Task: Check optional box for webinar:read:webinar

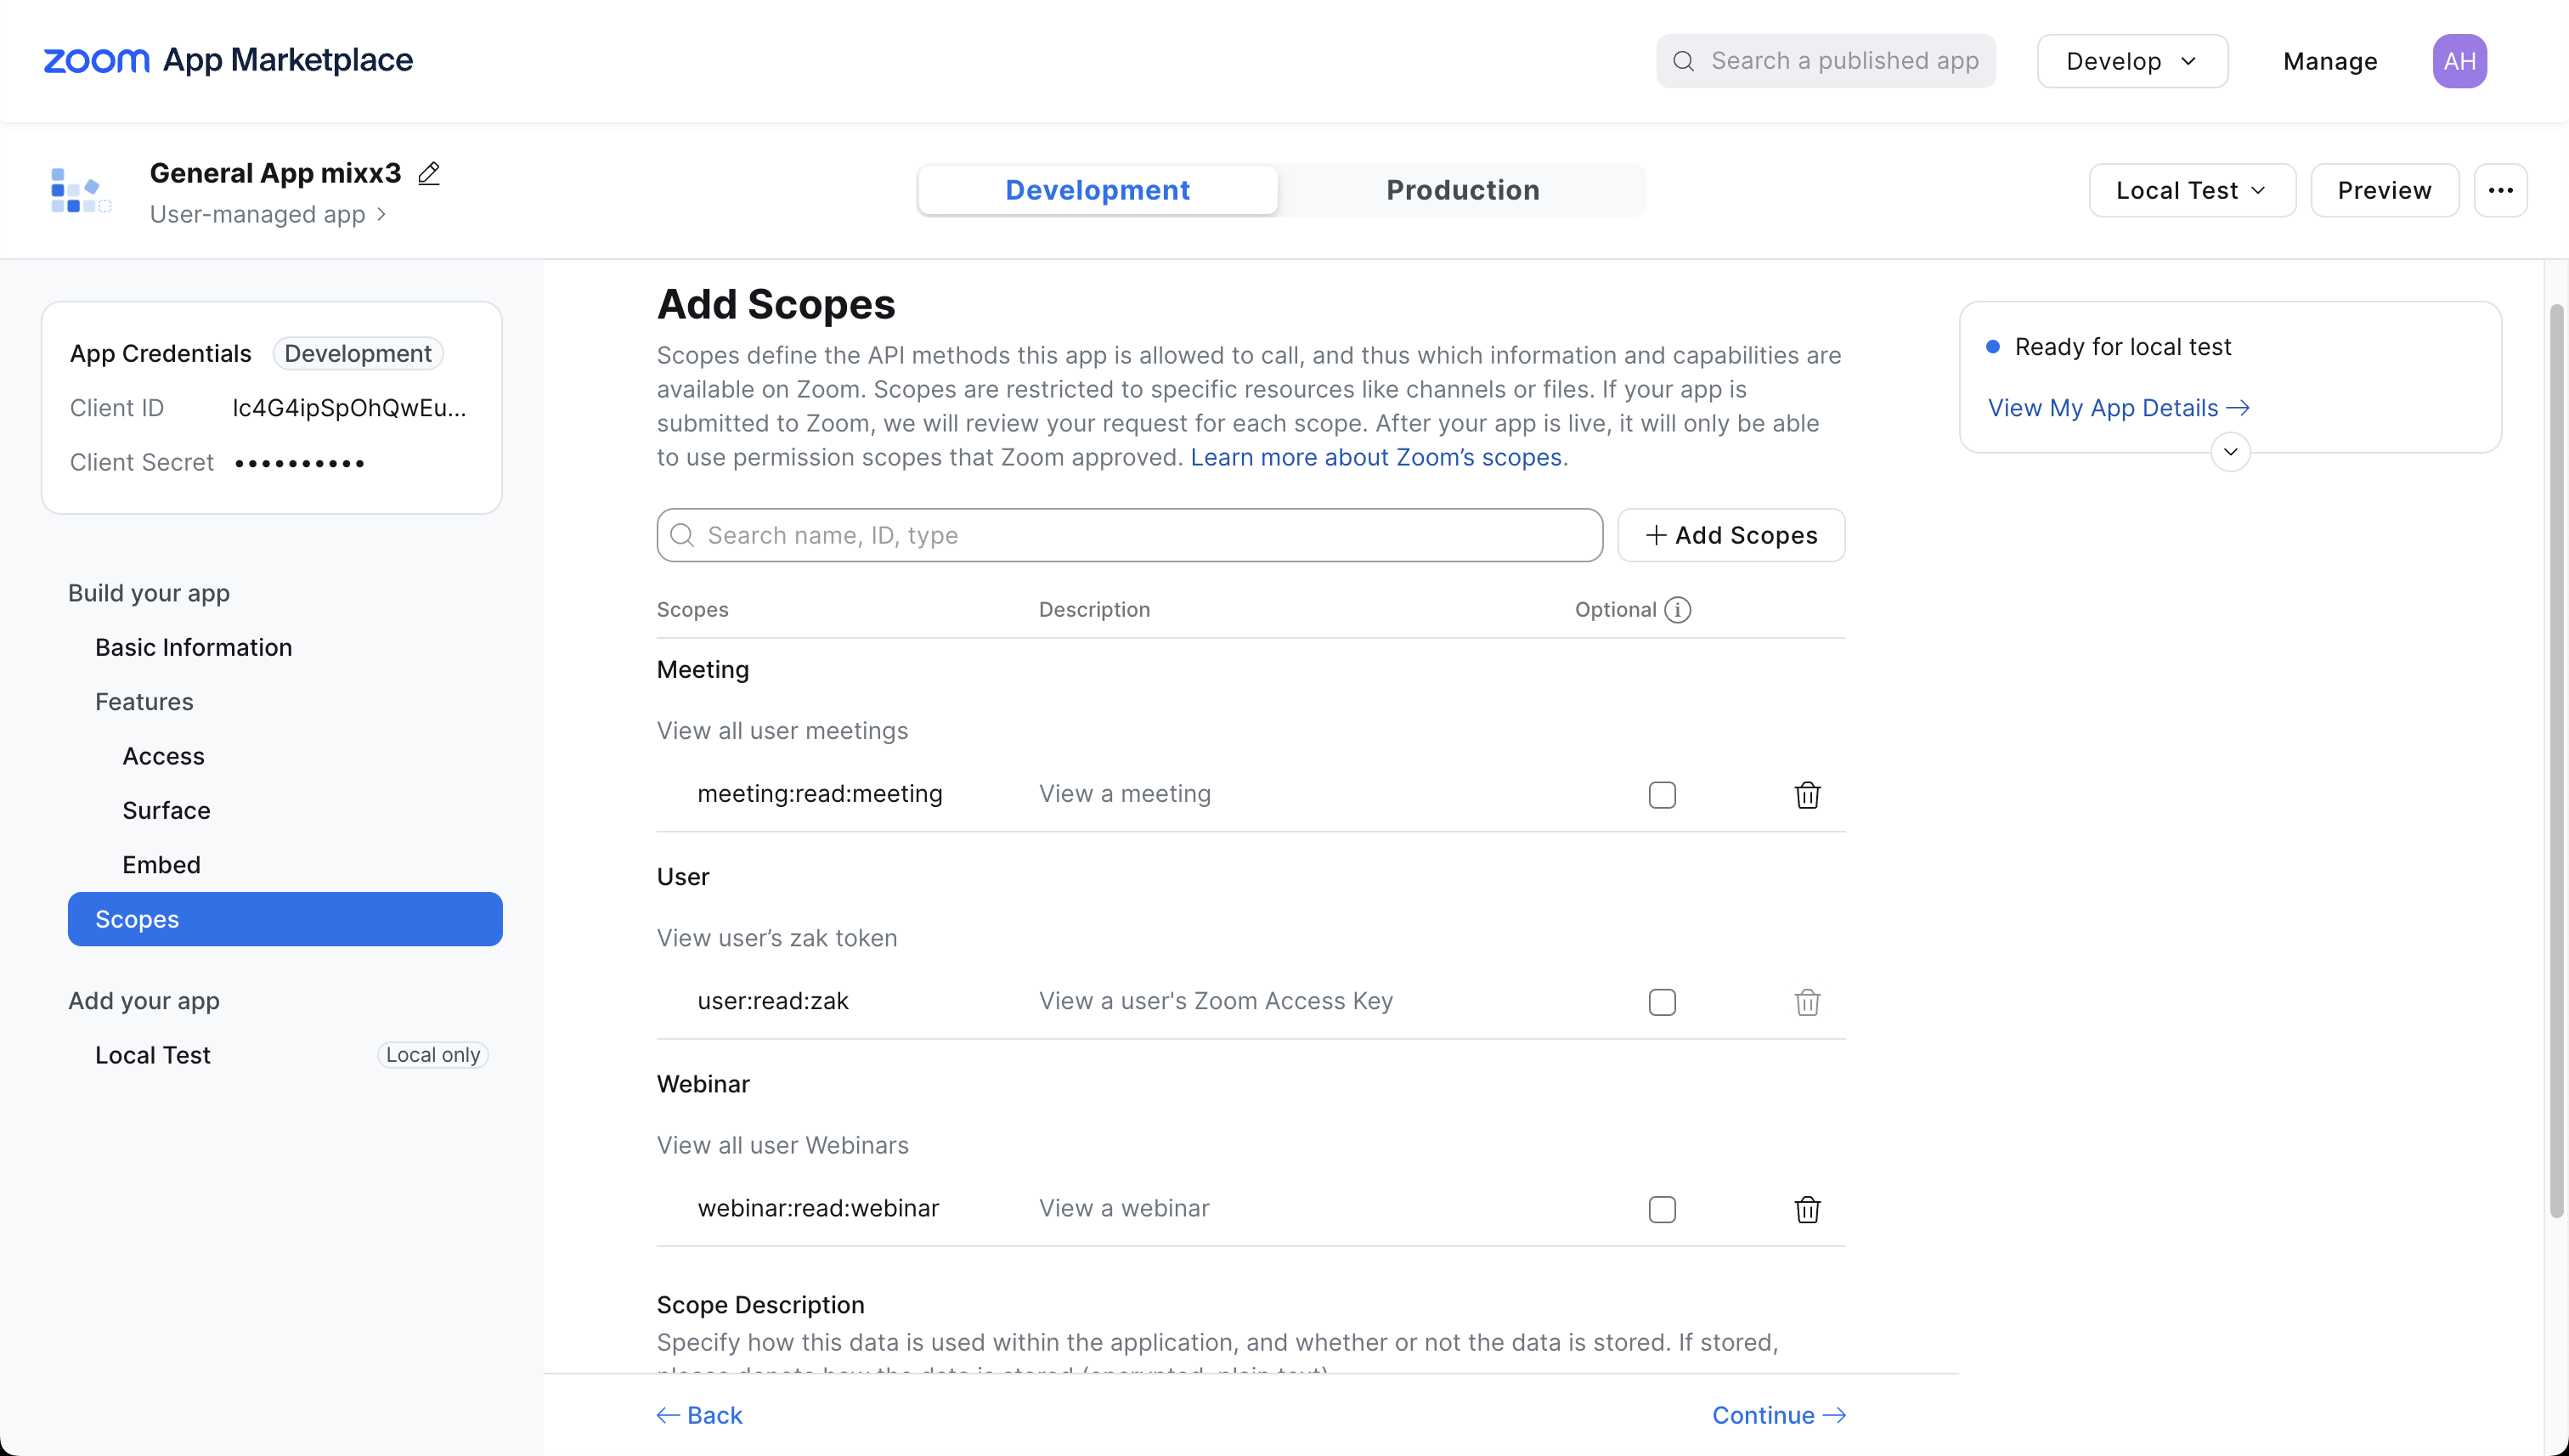Action: pyautogui.click(x=1662, y=1209)
